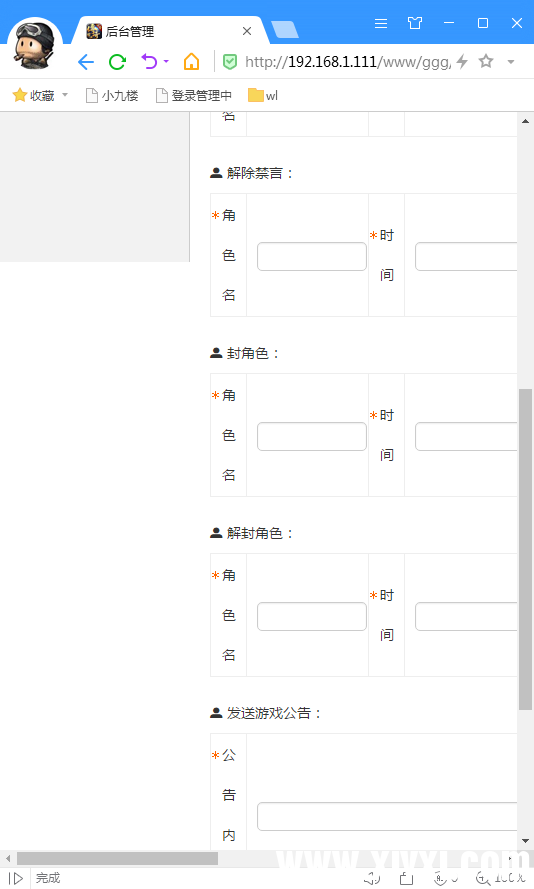Expand the undo history dropdown arrow

coord(166,61)
